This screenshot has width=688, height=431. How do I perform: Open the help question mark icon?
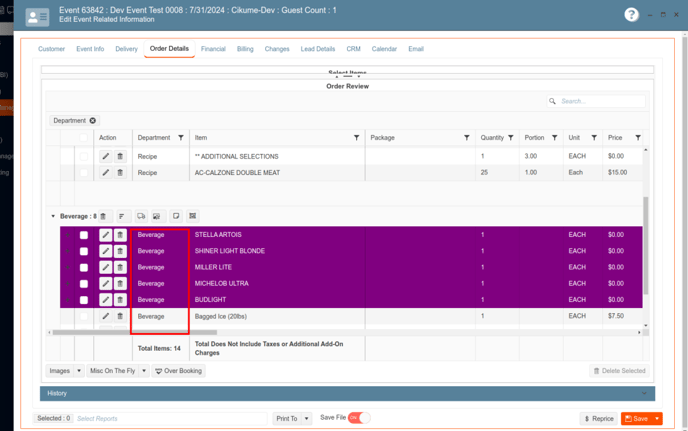pyautogui.click(x=631, y=15)
